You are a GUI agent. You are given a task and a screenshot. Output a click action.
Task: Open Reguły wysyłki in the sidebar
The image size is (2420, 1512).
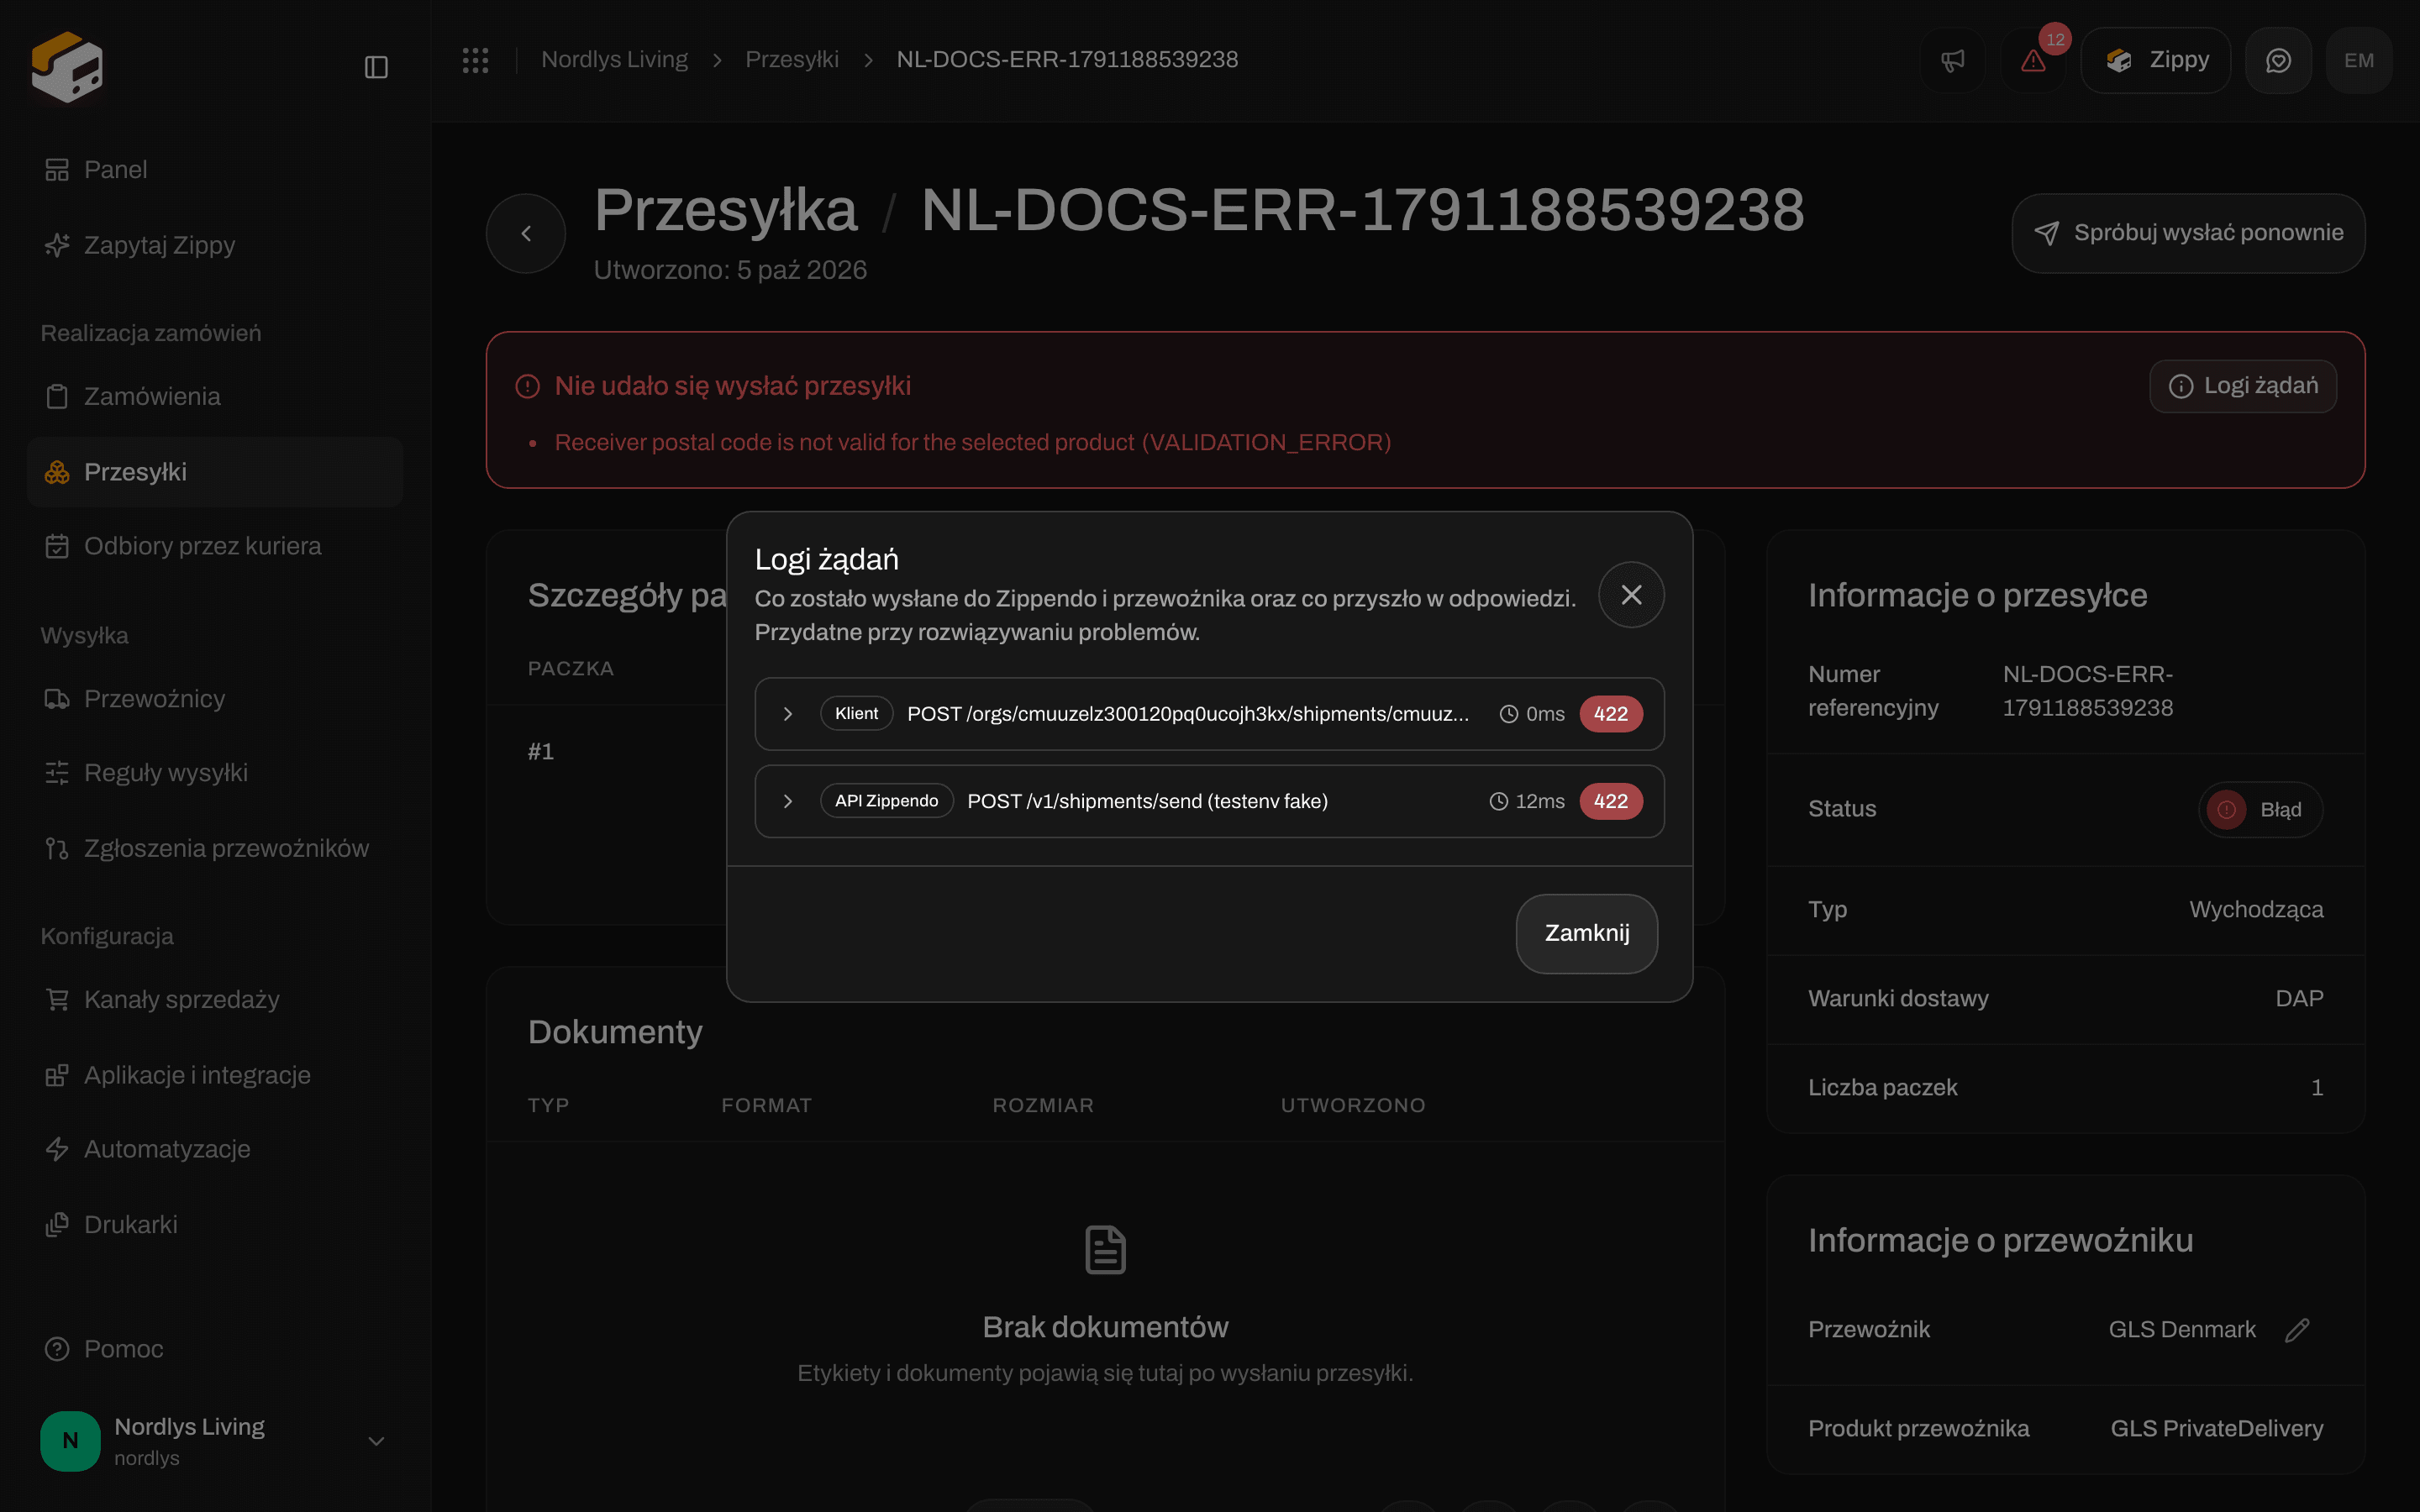click(215, 773)
